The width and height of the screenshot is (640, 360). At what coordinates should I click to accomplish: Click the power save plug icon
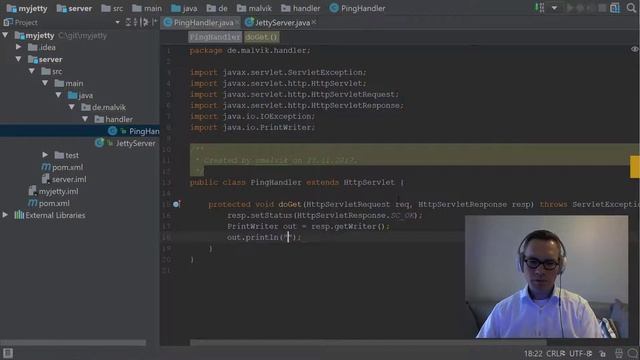click(x=619, y=353)
